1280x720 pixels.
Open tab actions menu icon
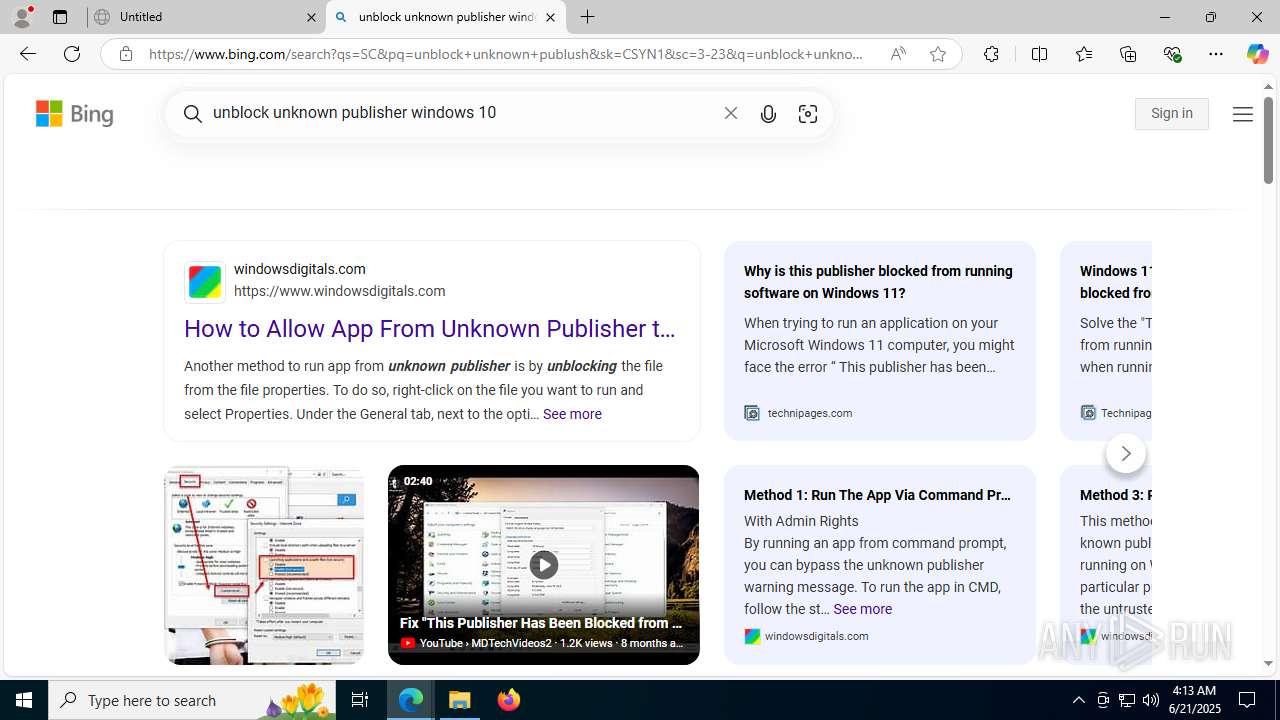tap(60, 17)
